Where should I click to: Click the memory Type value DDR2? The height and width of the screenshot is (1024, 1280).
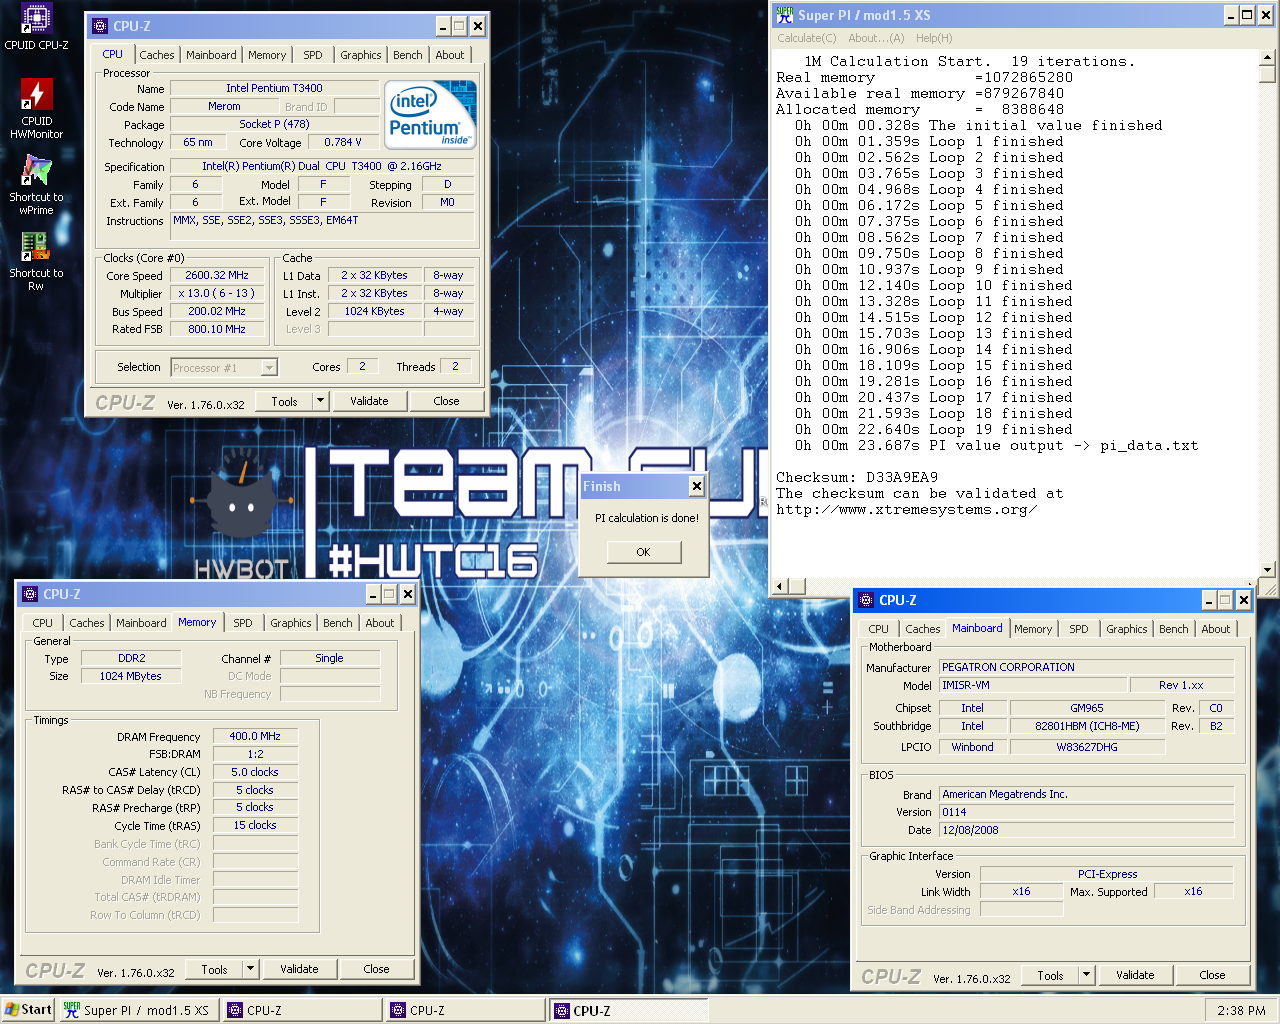click(131, 659)
